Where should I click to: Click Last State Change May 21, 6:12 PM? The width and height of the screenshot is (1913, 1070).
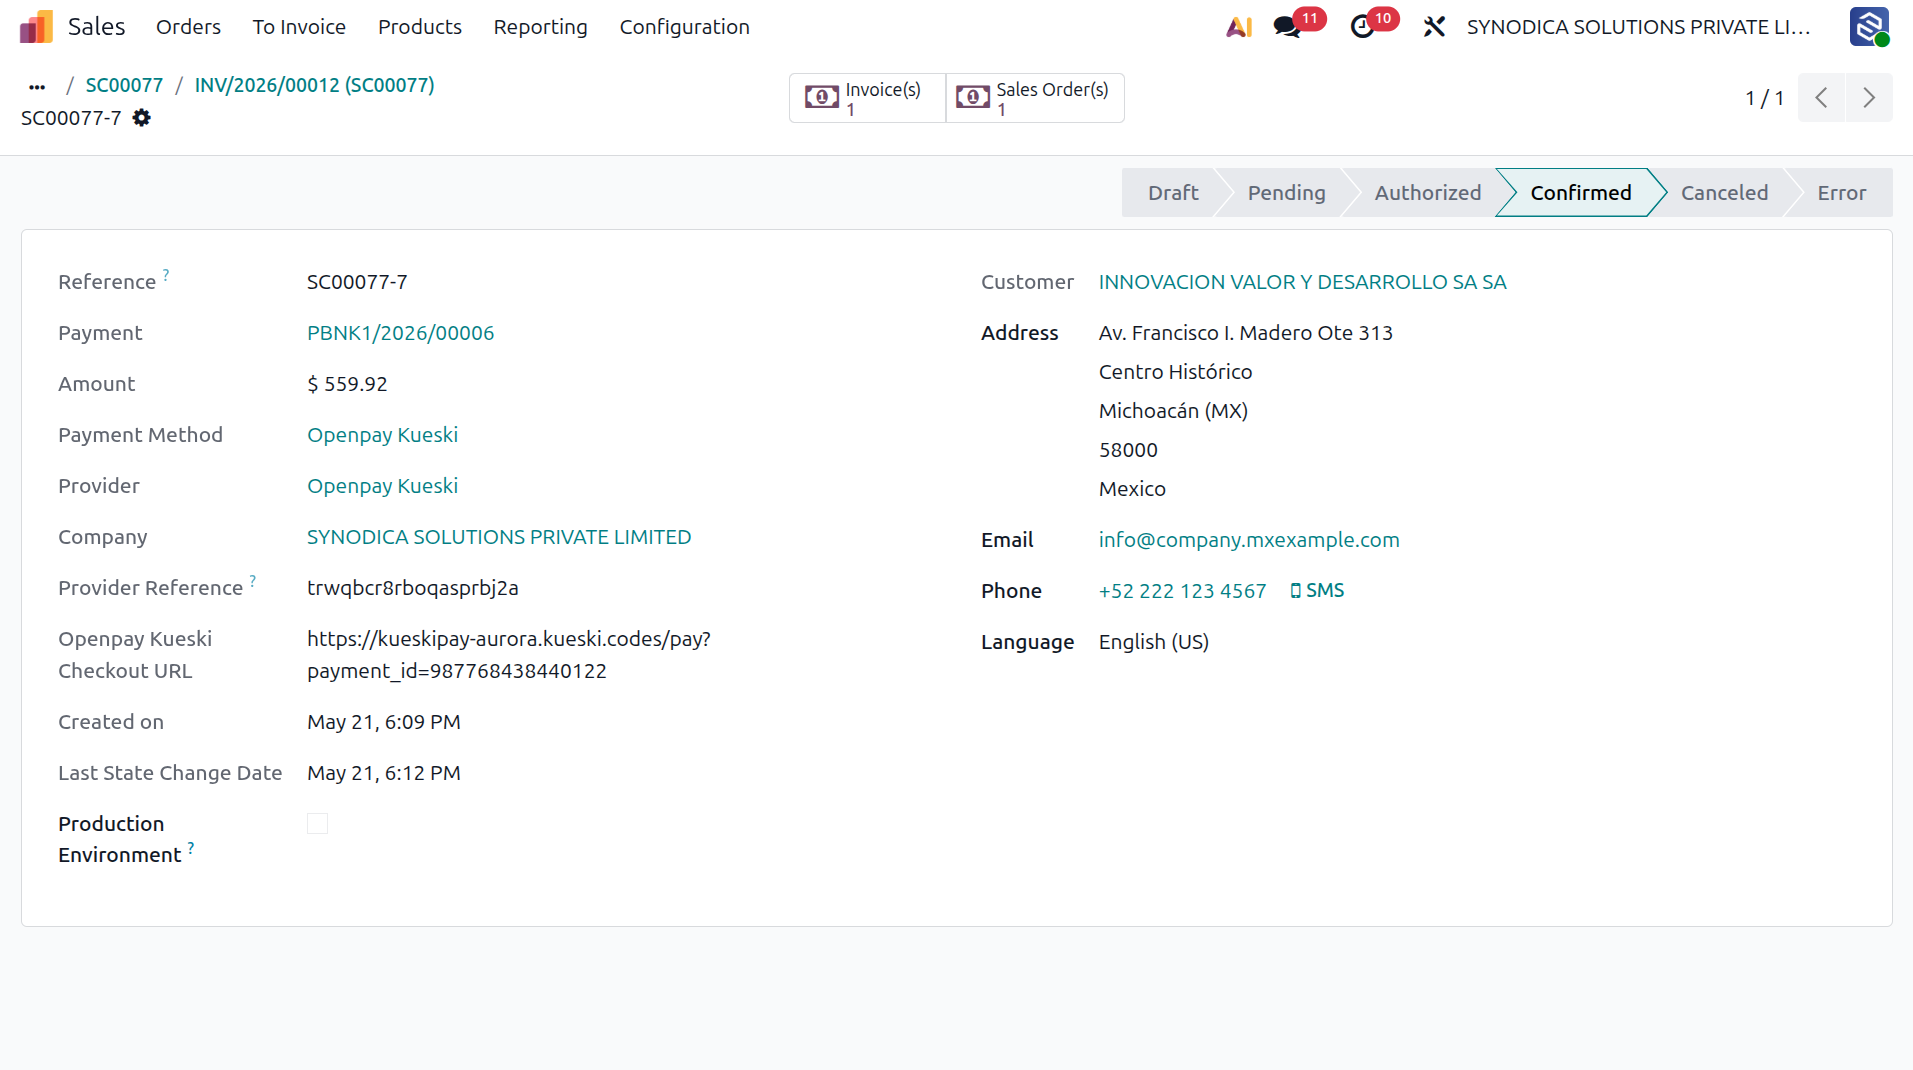click(384, 773)
